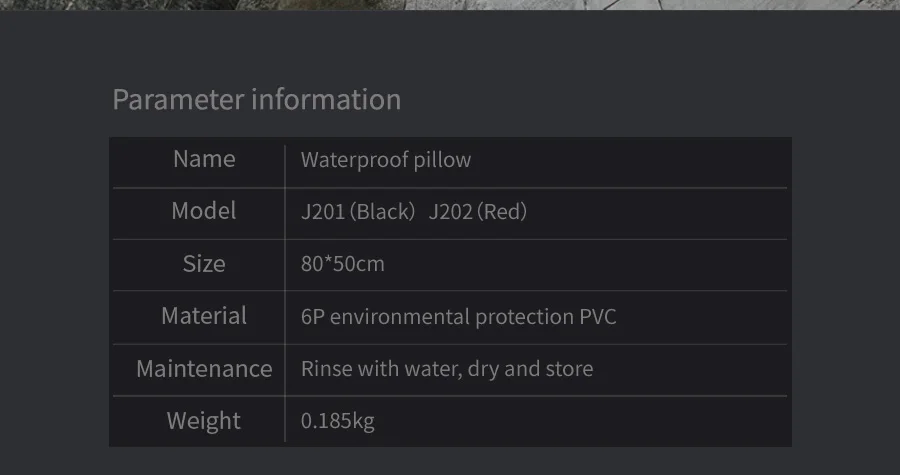Viewport: 900px width, 475px height.
Task: Select the Size row label
Action: point(204,264)
